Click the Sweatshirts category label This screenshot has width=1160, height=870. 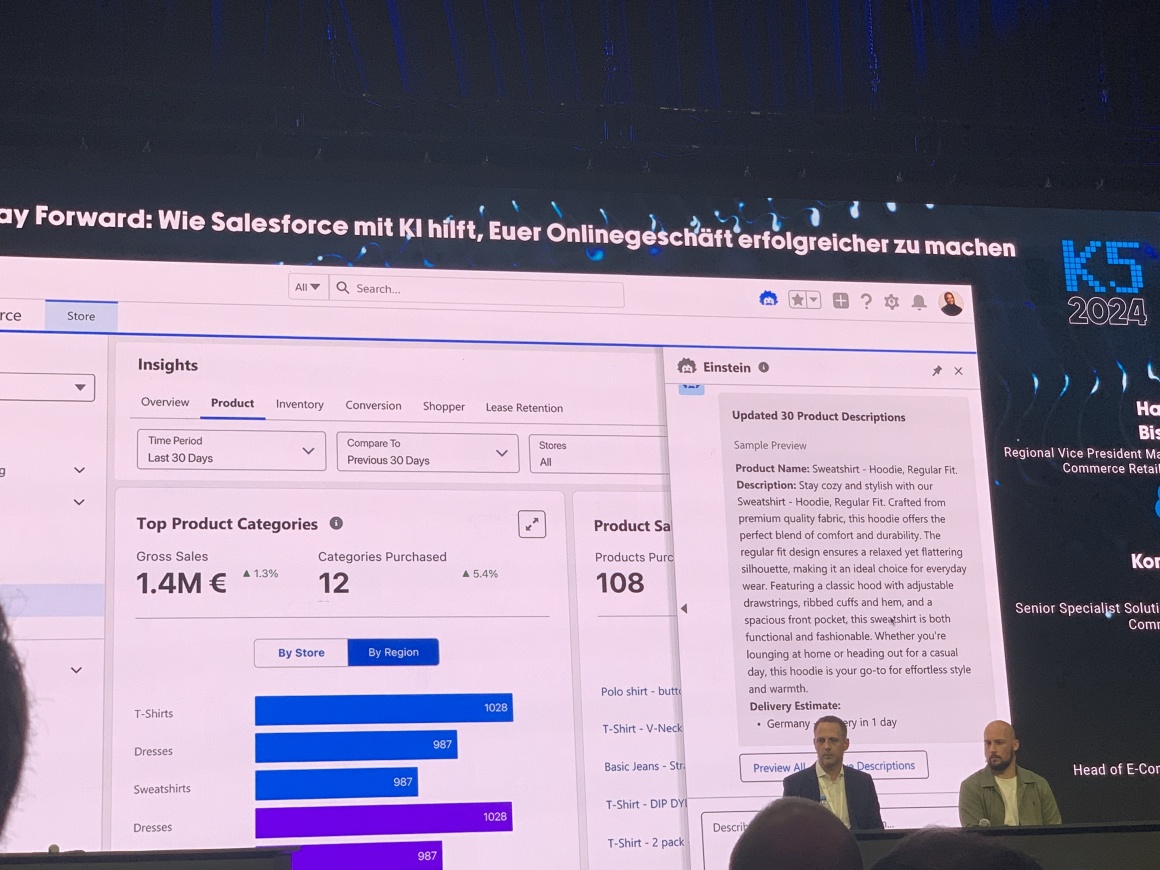pos(162,789)
